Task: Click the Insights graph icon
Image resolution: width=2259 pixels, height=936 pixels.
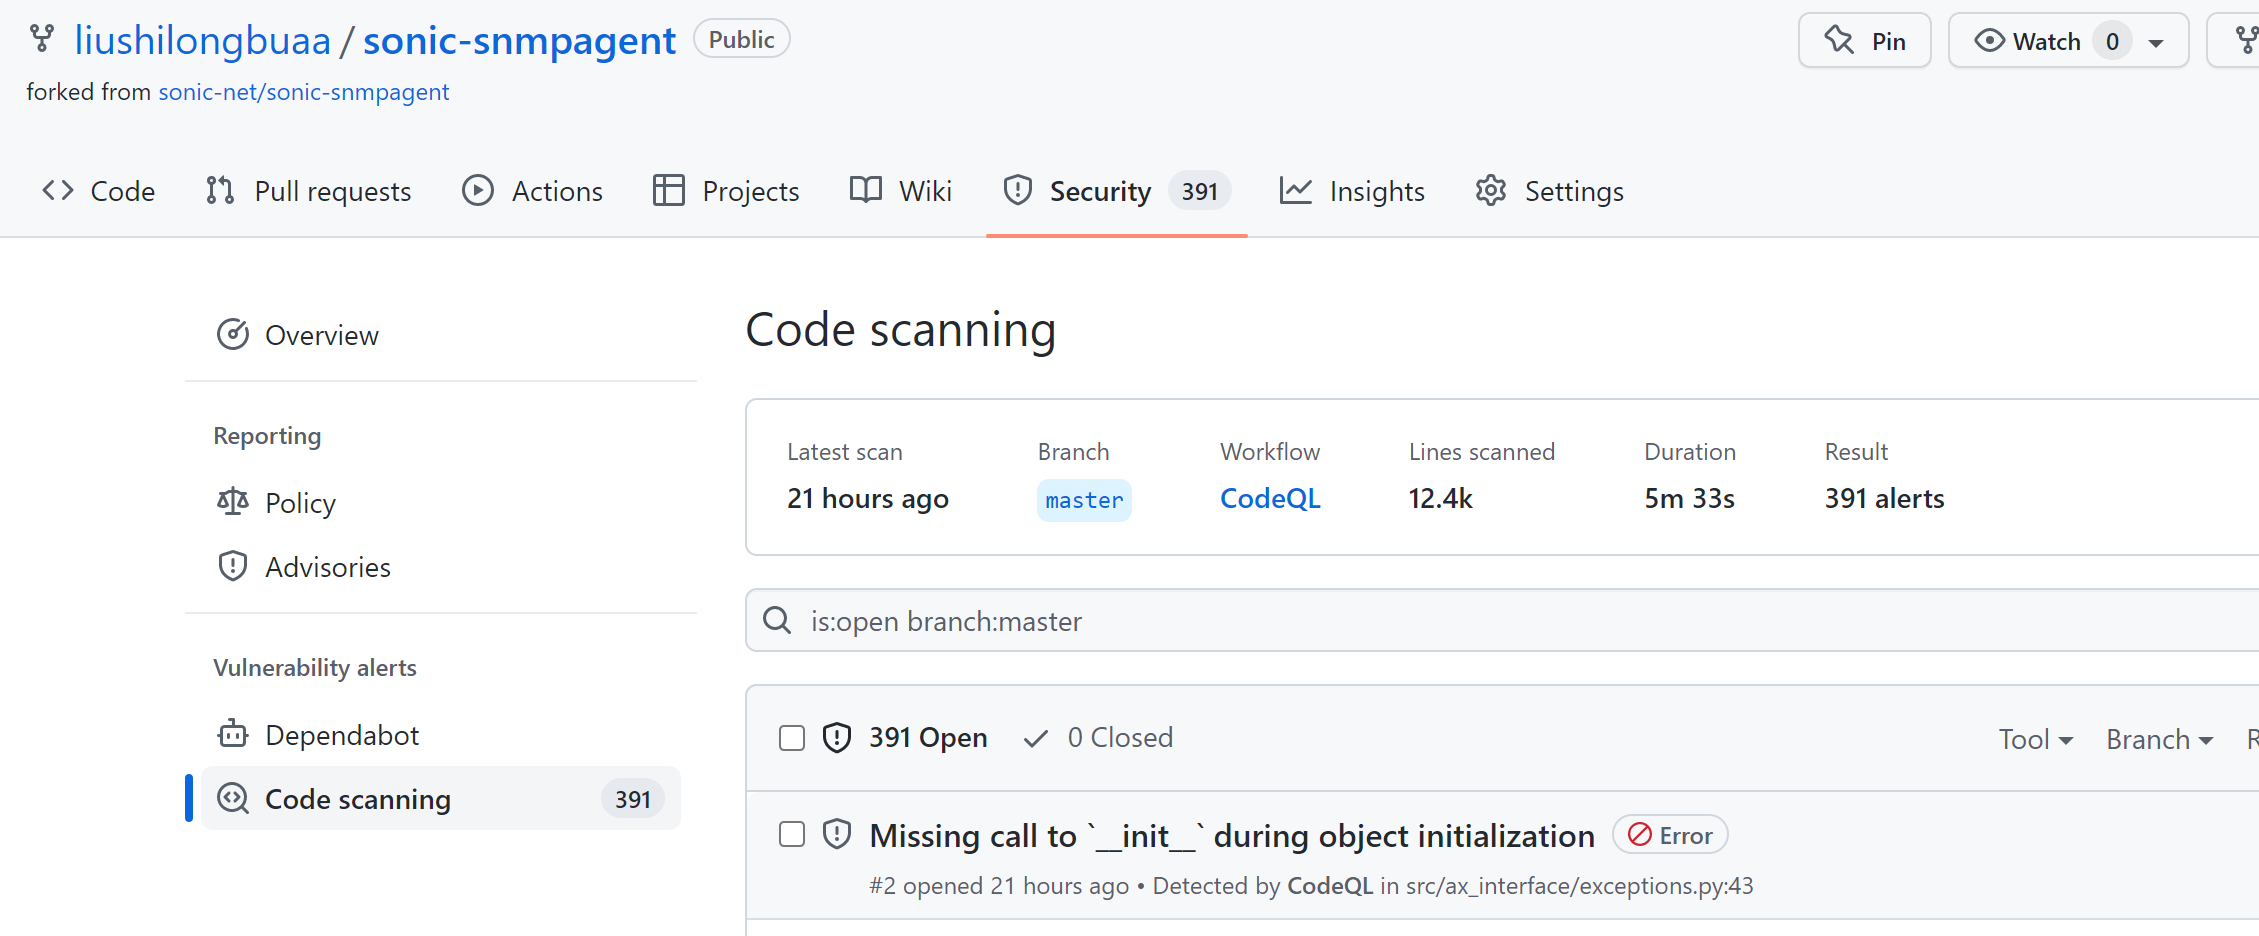Action: (1295, 190)
